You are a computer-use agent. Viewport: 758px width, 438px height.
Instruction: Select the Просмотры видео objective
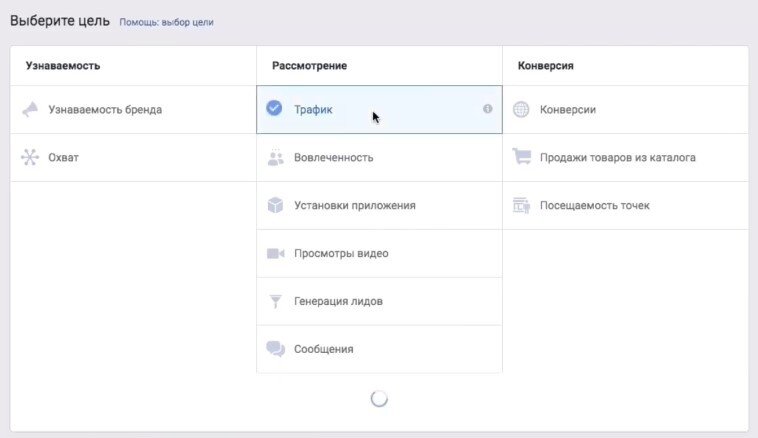coord(379,253)
